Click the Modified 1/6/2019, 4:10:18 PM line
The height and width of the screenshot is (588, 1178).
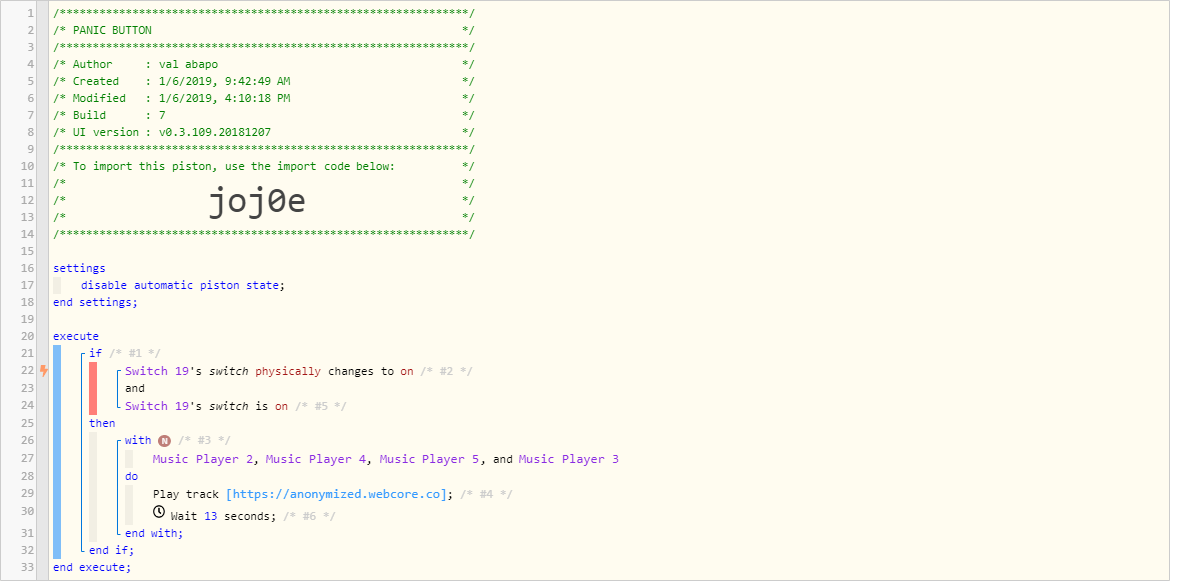click(264, 98)
